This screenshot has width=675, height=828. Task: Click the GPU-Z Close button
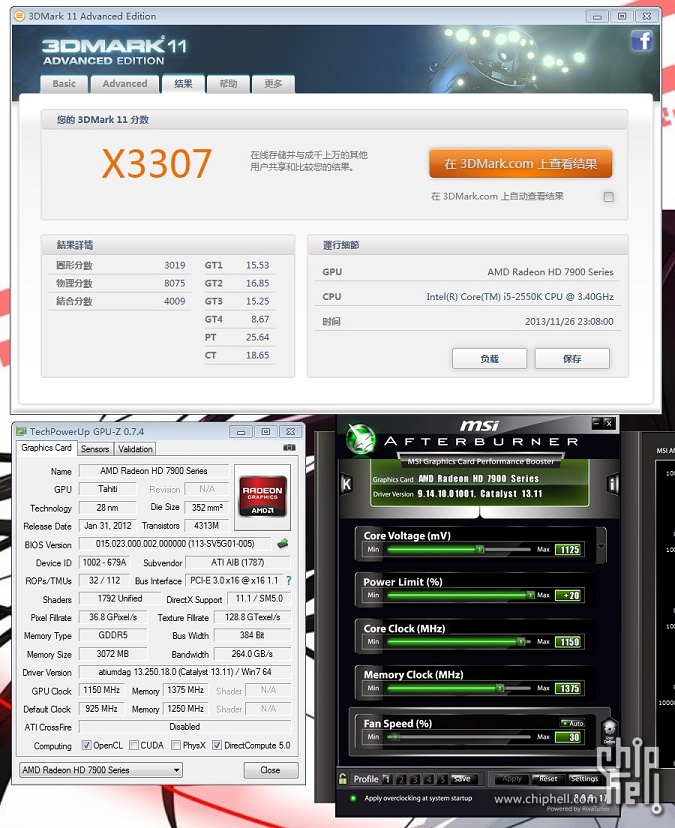pyautogui.click(x=270, y=770)
